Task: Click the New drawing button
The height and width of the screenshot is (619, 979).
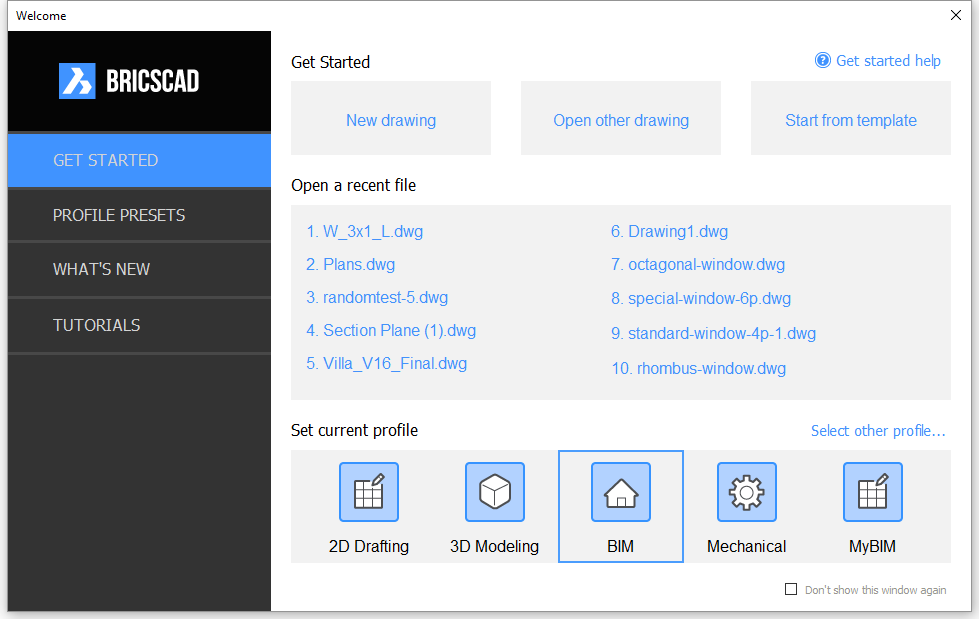Action: point(391,118)
